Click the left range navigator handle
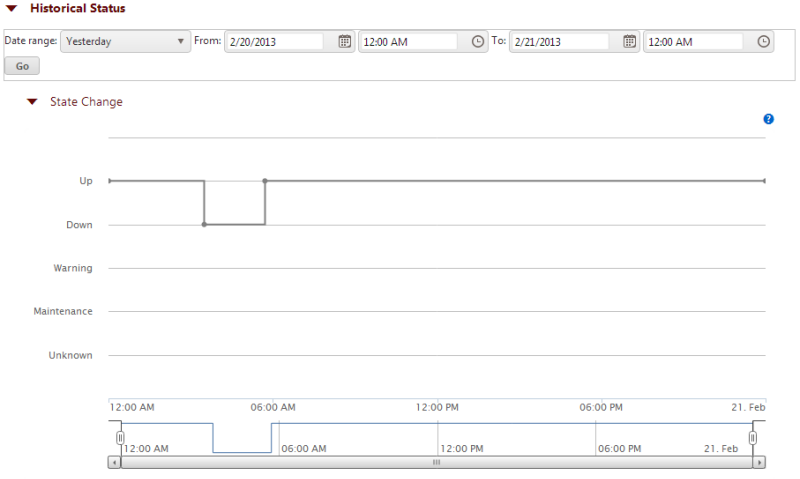 (120, 438)
